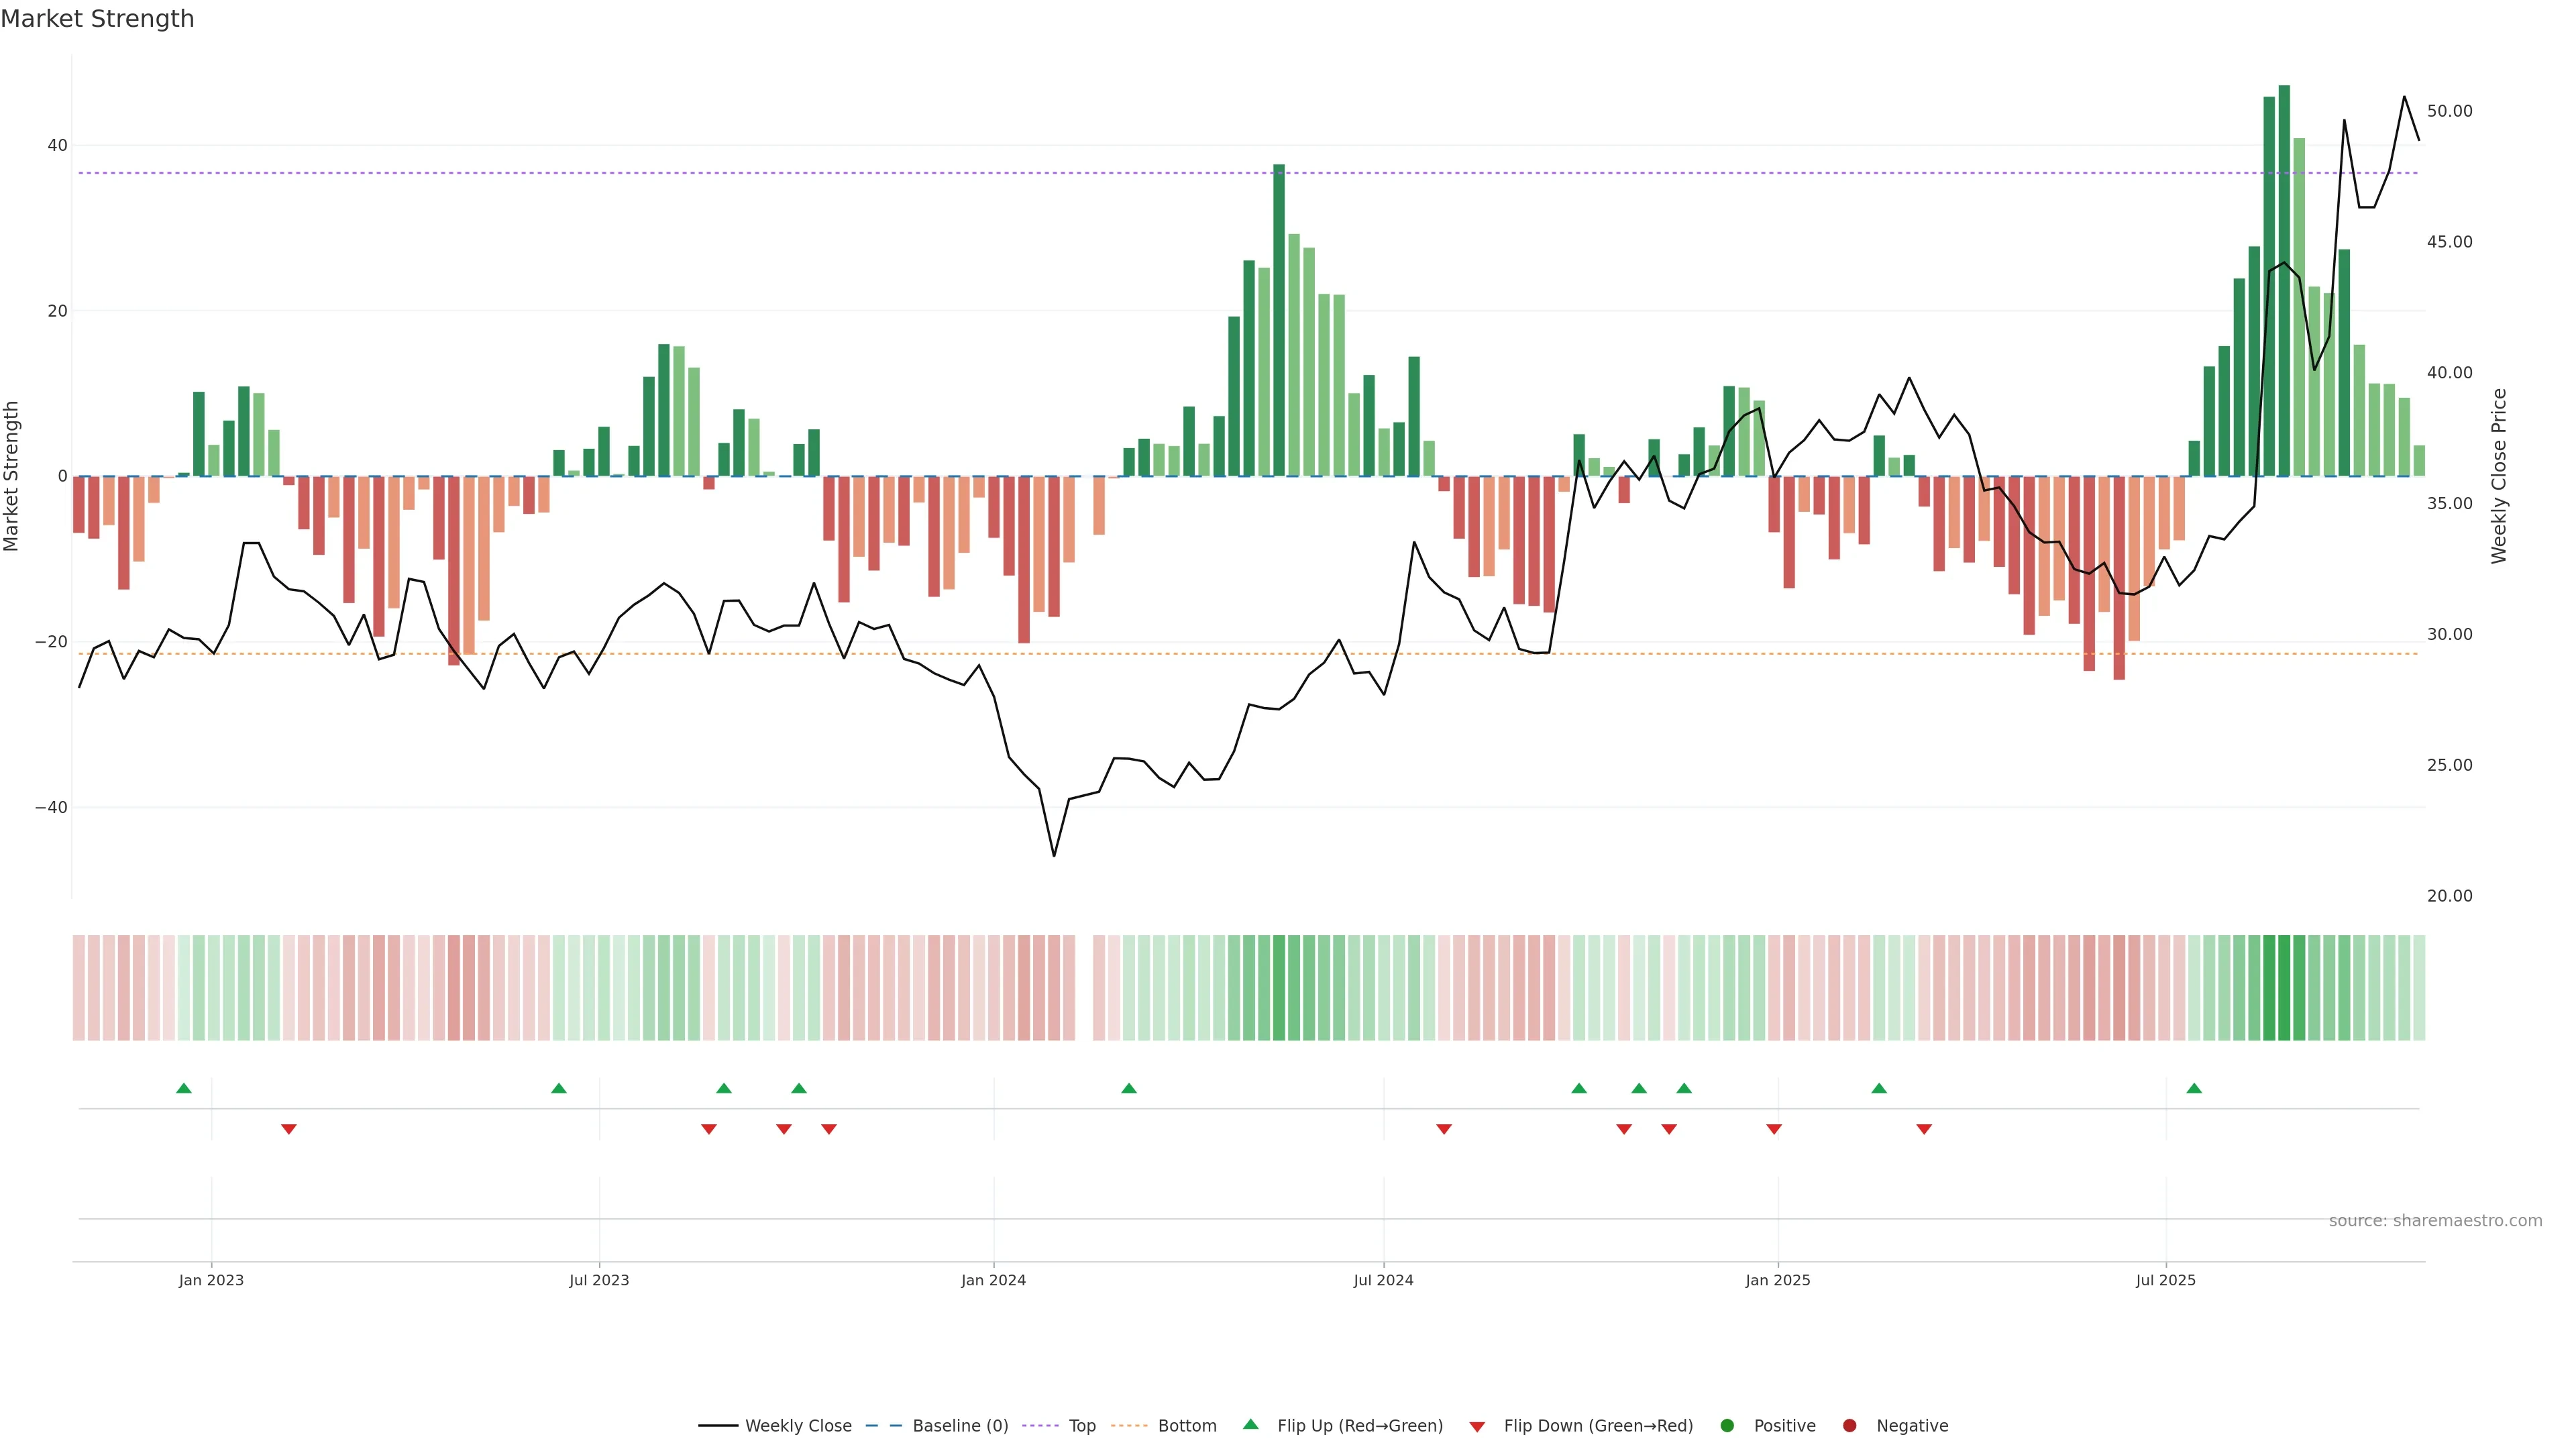This screenshot has height=1449, width=2576.
Task: Click the red Flip Down triangle legend icon
Action: (x=1477, y=1426)
